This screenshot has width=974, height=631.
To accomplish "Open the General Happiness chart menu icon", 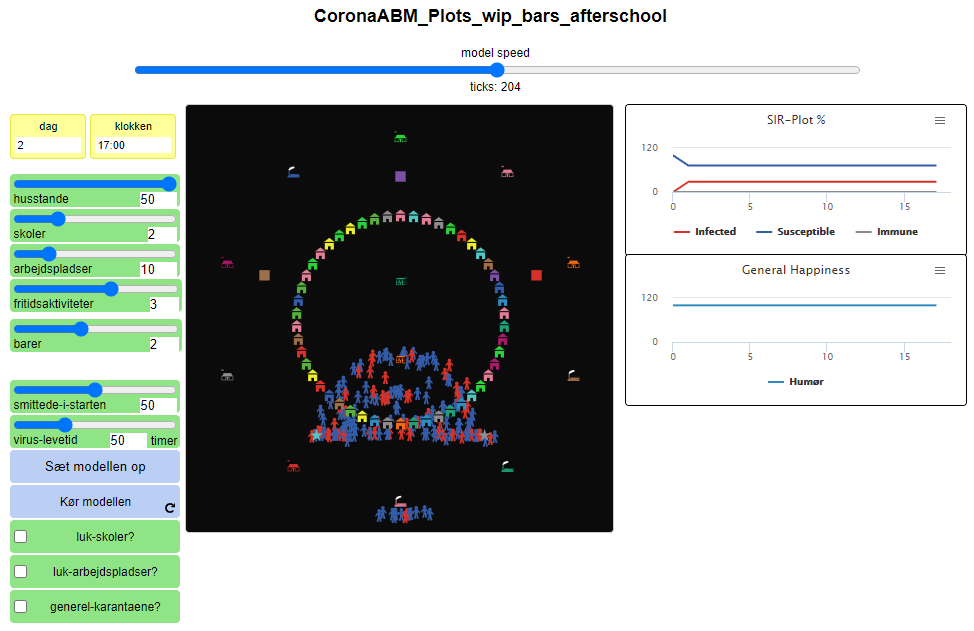I will (x=940, y=271).
